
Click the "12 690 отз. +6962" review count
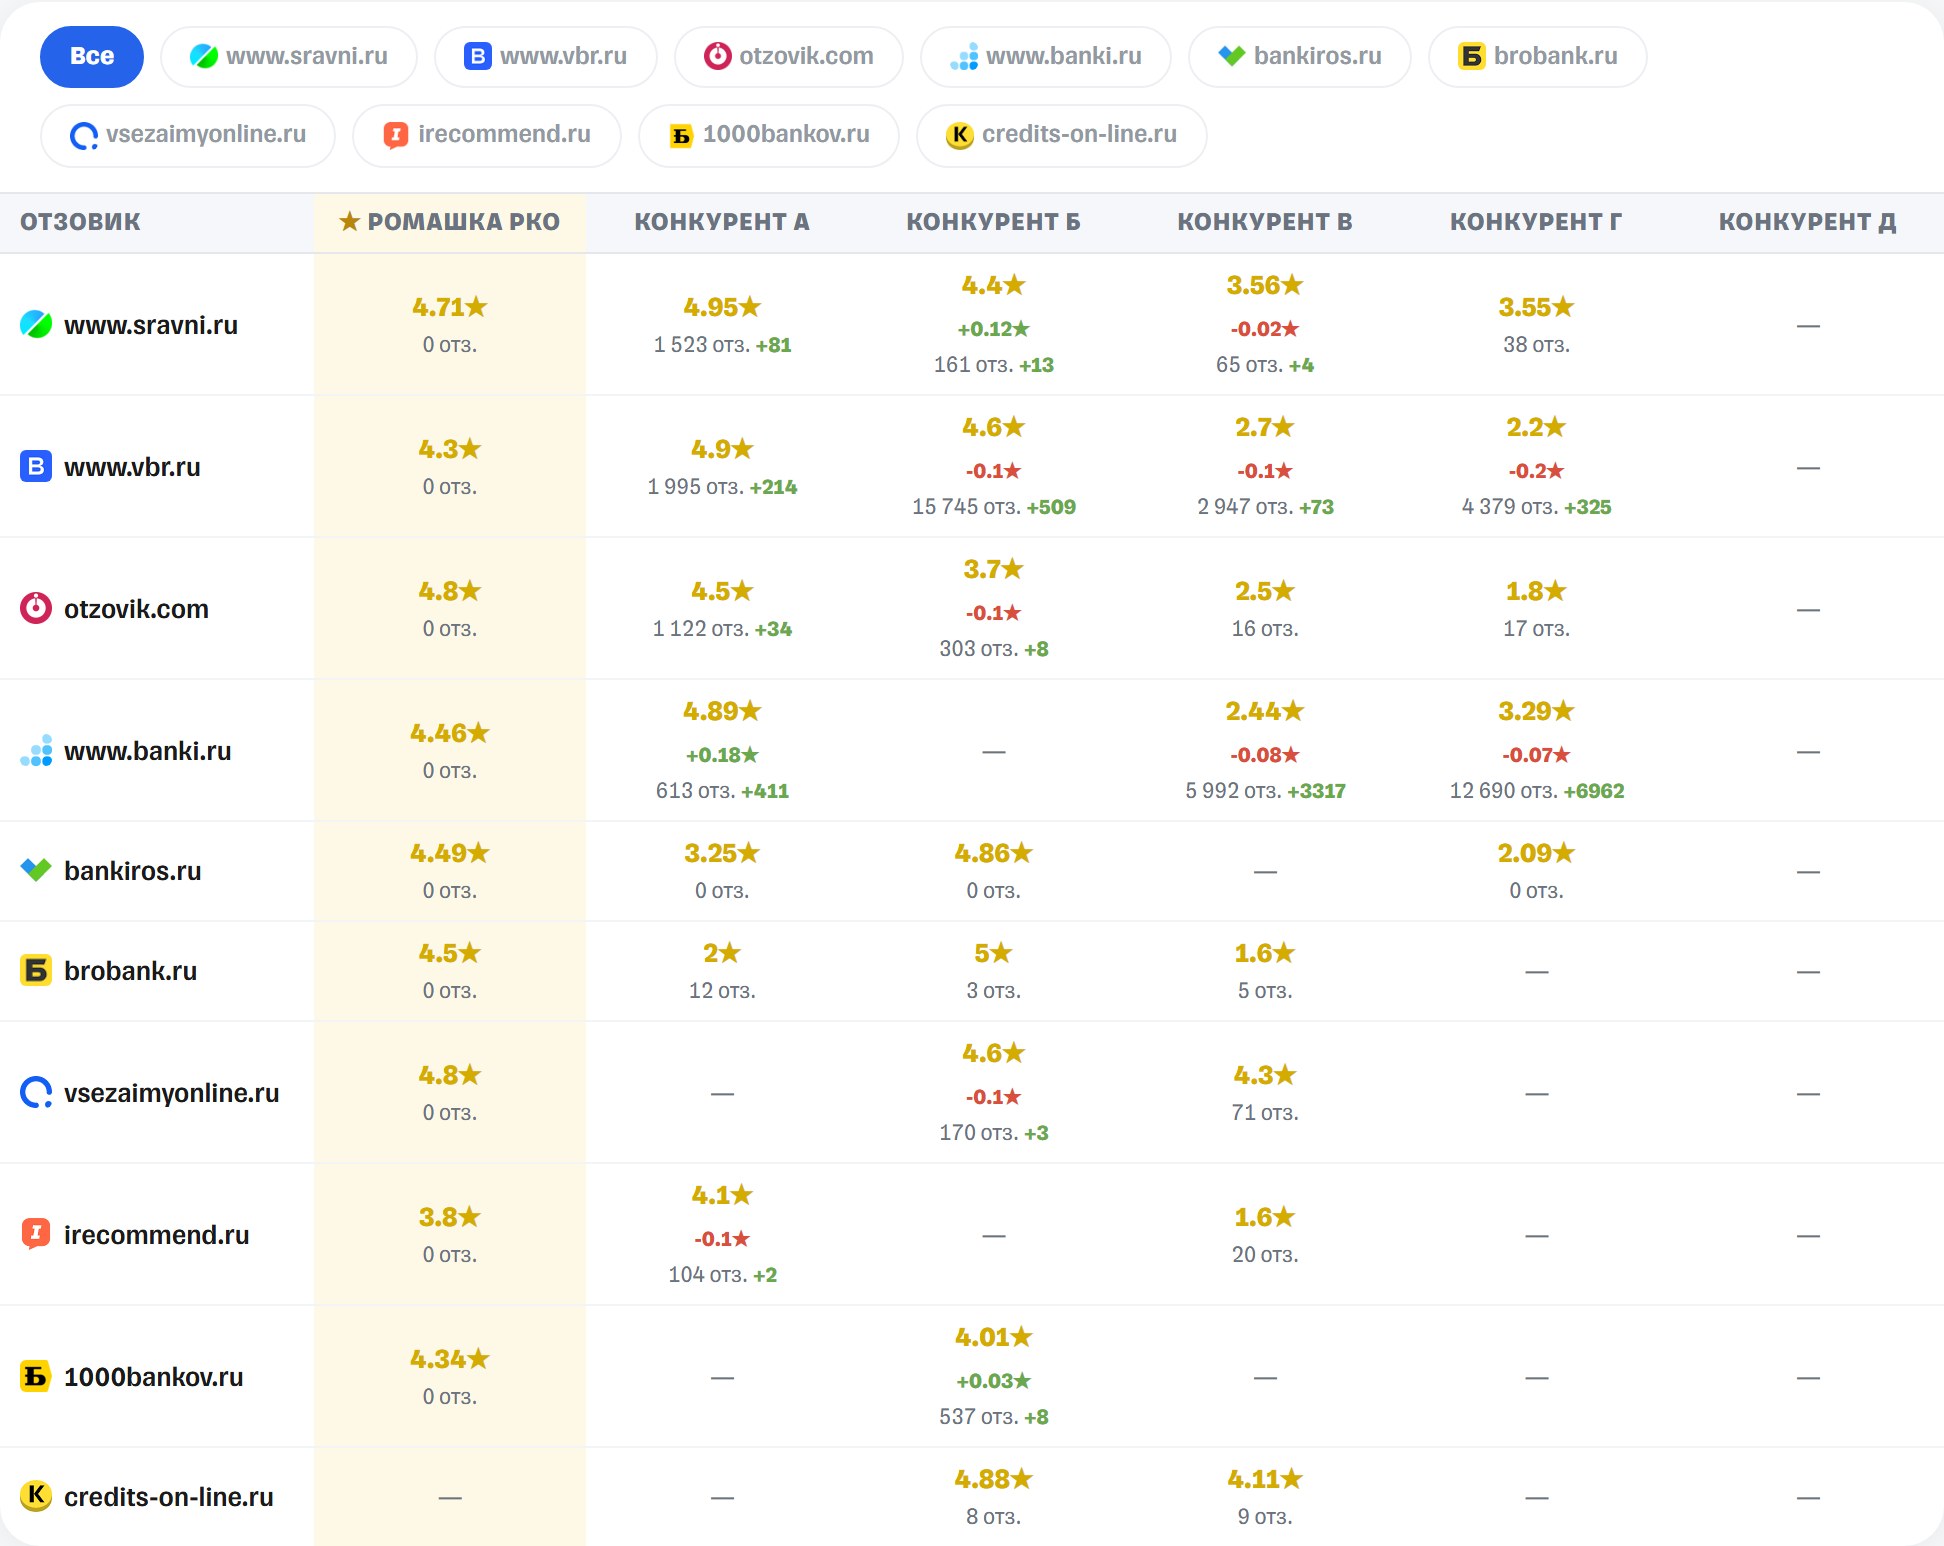click(x=1537, y=791)
